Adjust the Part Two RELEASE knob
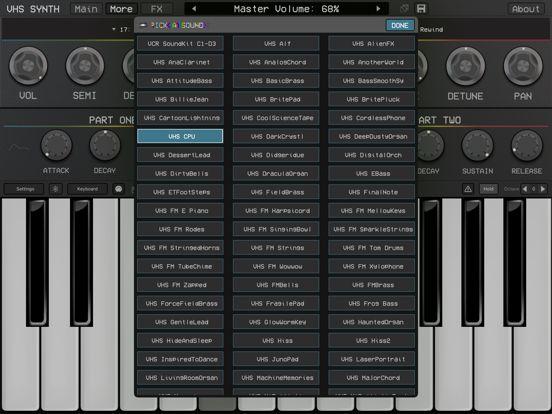The height and width of the screenshot is (414, 552). coord(527,145)
